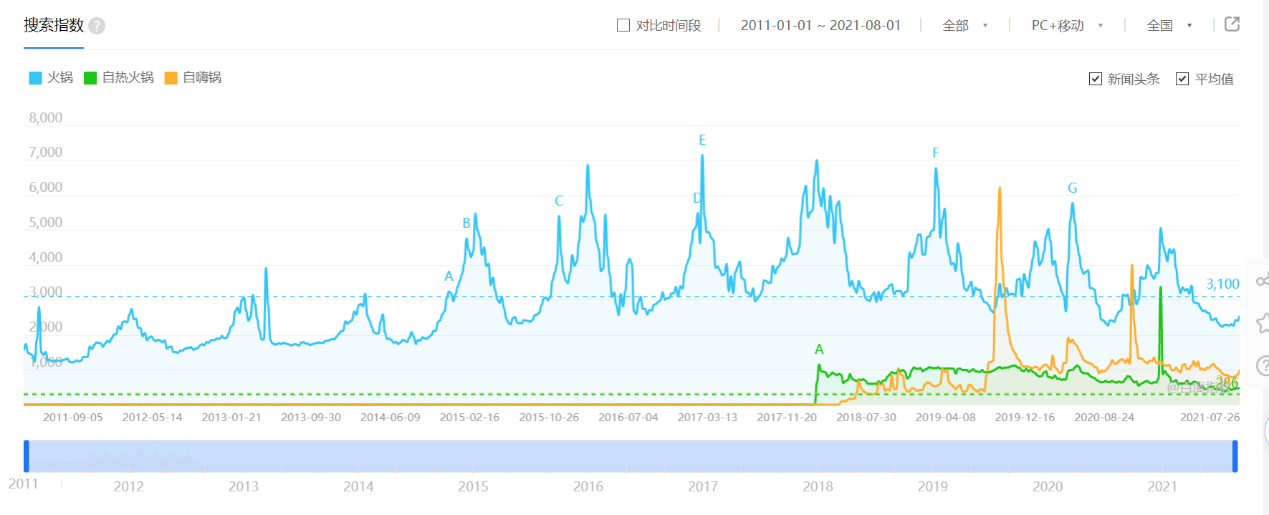Expand the PC+移动 dropdown
The image size is (1269, 515).
(1067, 25)
